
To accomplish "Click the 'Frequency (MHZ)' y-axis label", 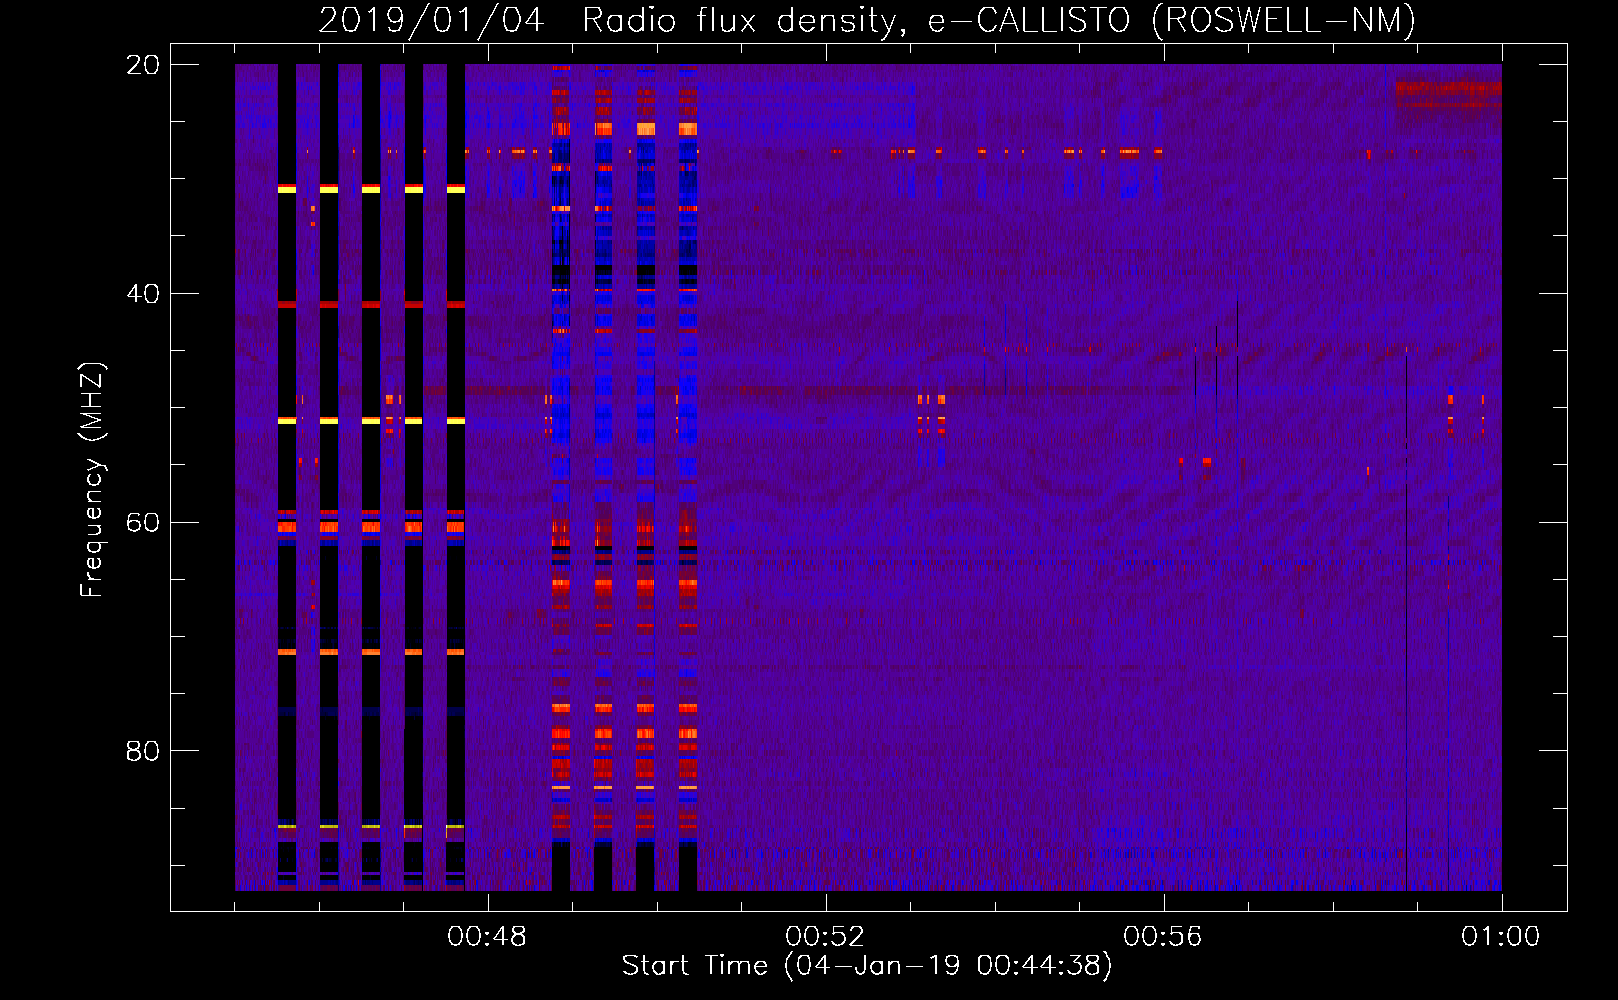I will click(x=91, y=480).
